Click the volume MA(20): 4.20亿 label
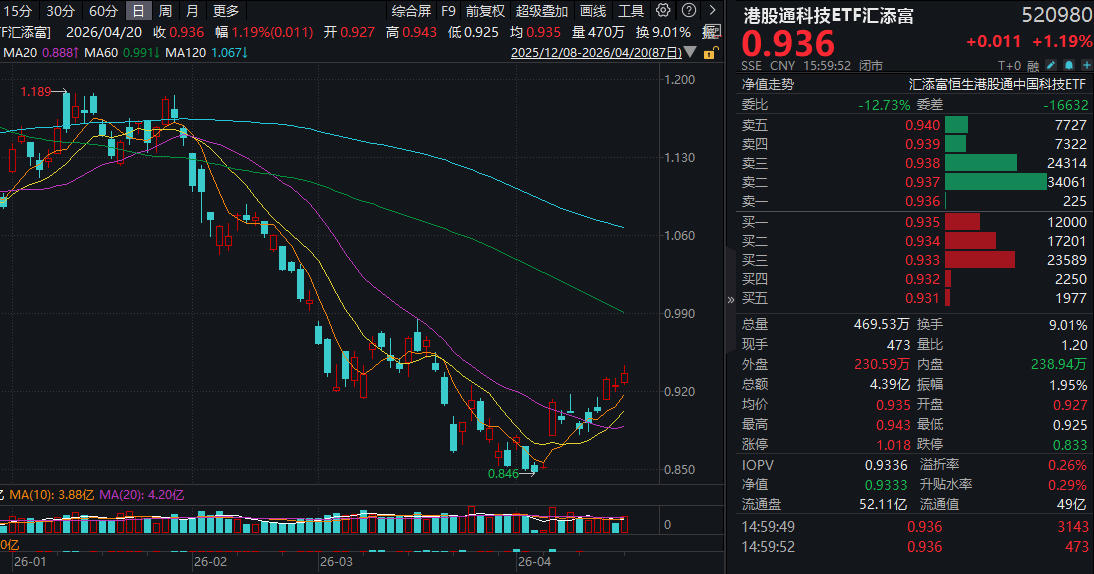Screen dimensions: 1094x574 [x=142, y=494]
